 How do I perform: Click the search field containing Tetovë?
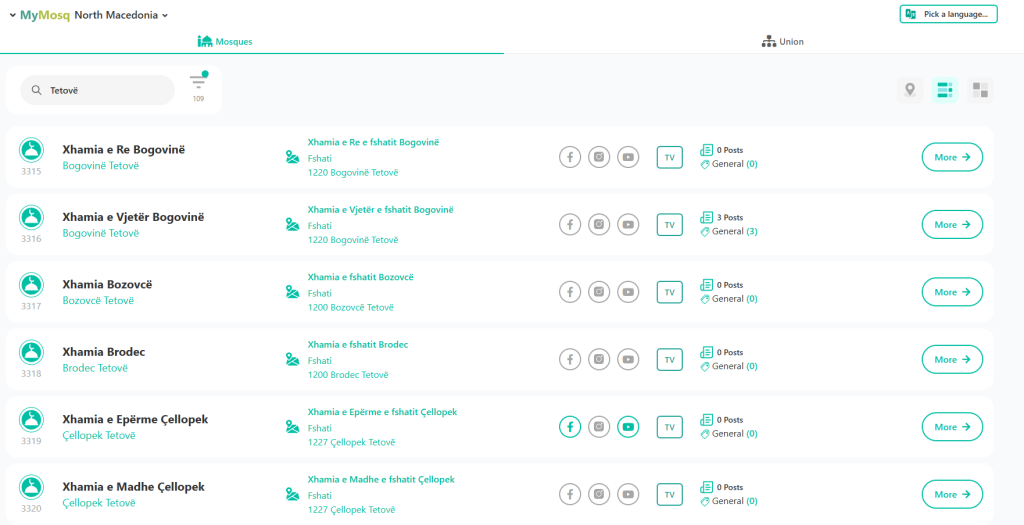pos(105,90)
